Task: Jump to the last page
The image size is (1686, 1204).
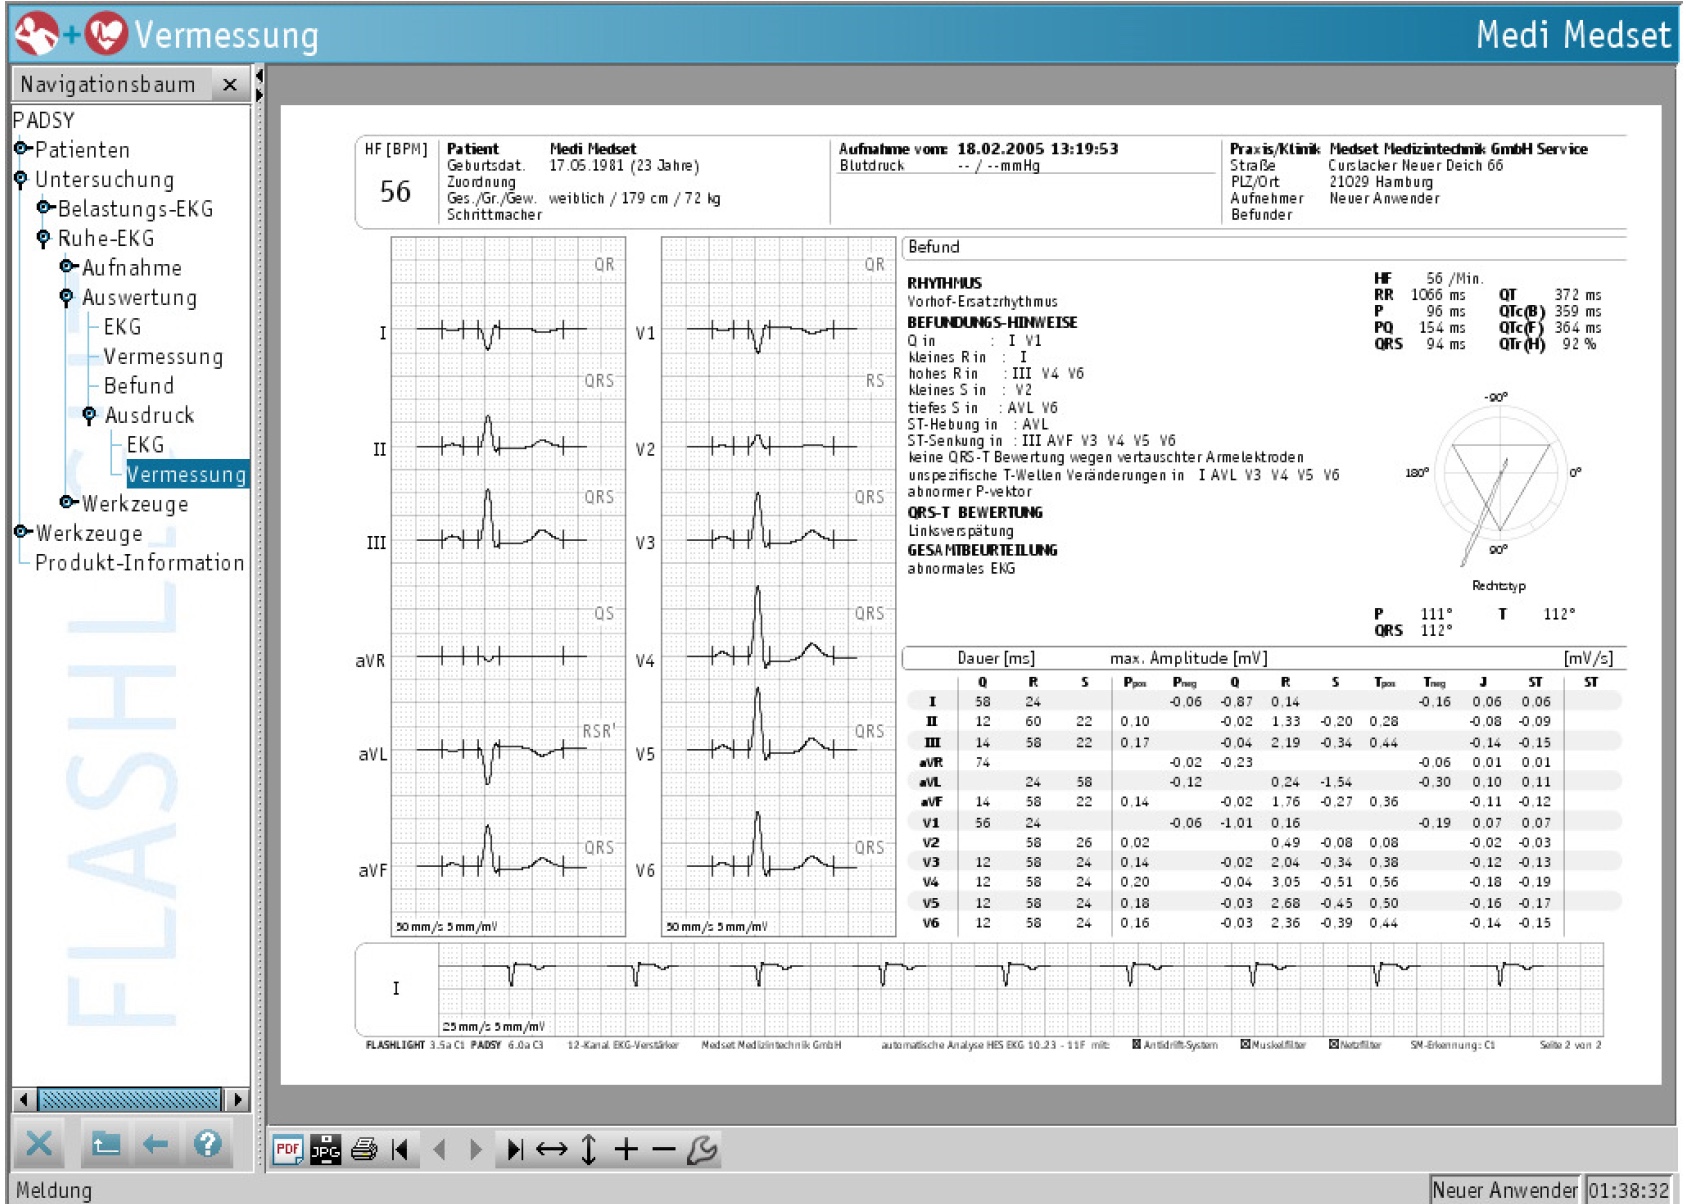Action: tap(514, 1149)
